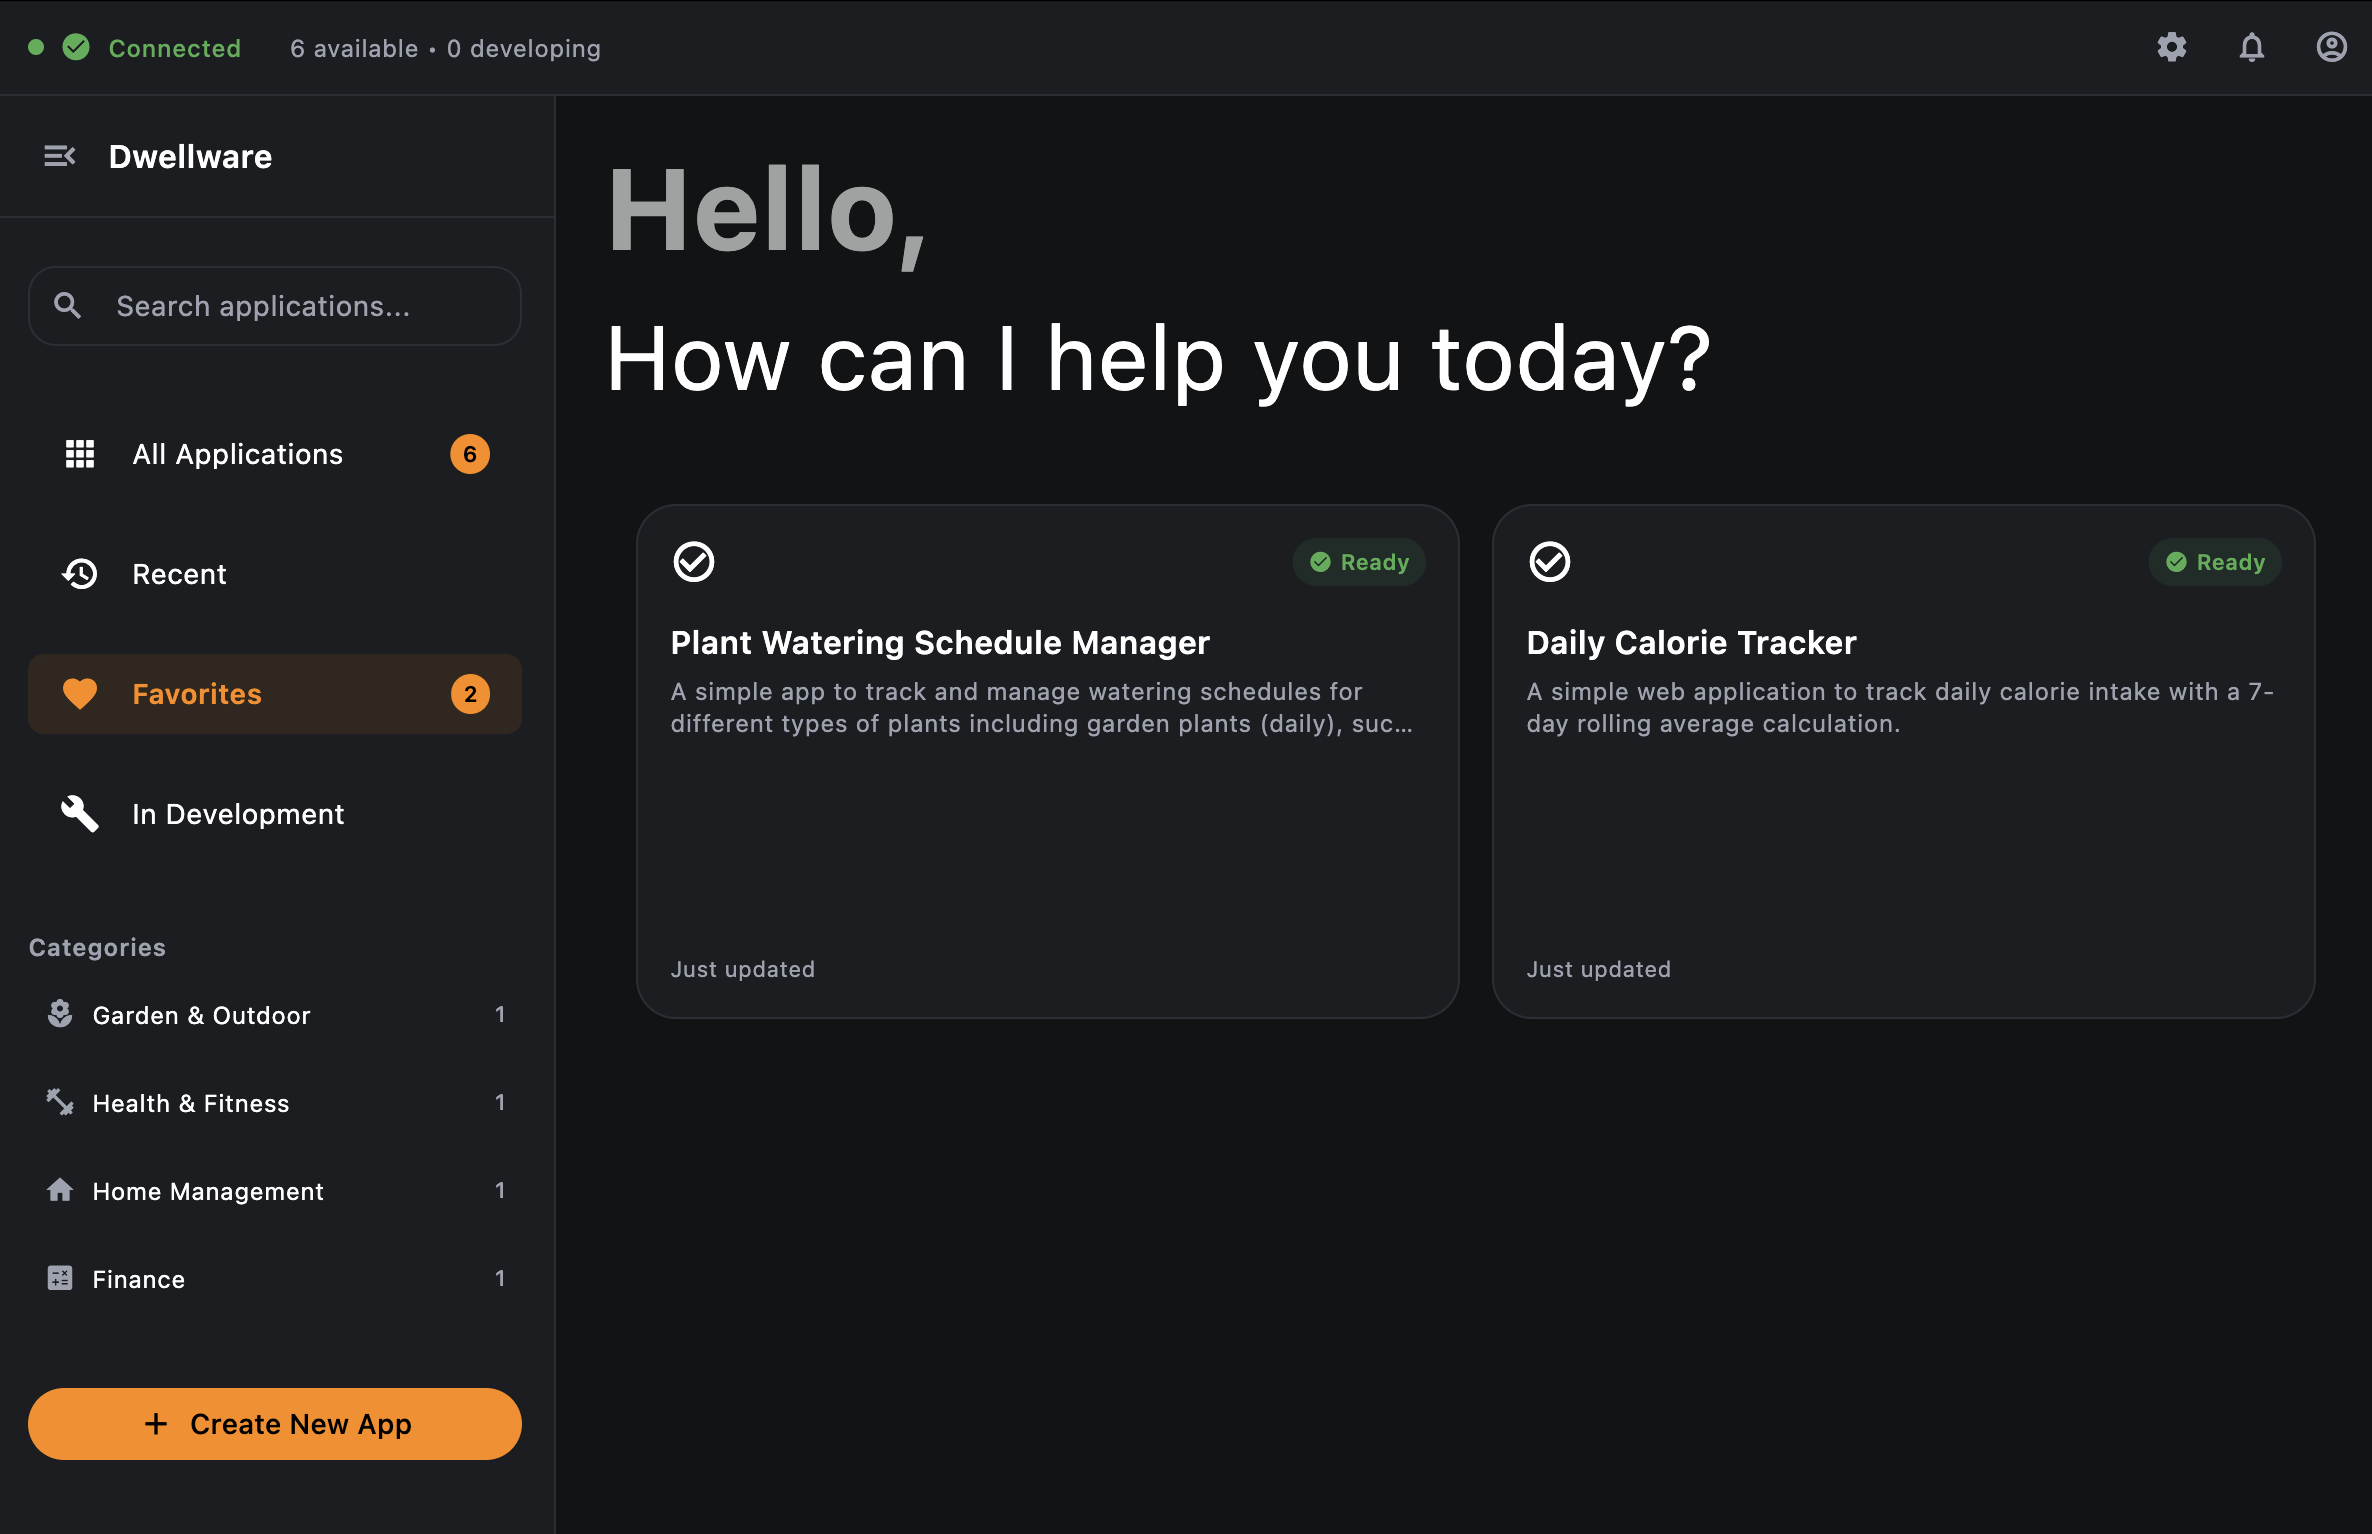Screen dimensions: 2372x1534
Task: Select the Home Management category
Action: pos(208,1191)
